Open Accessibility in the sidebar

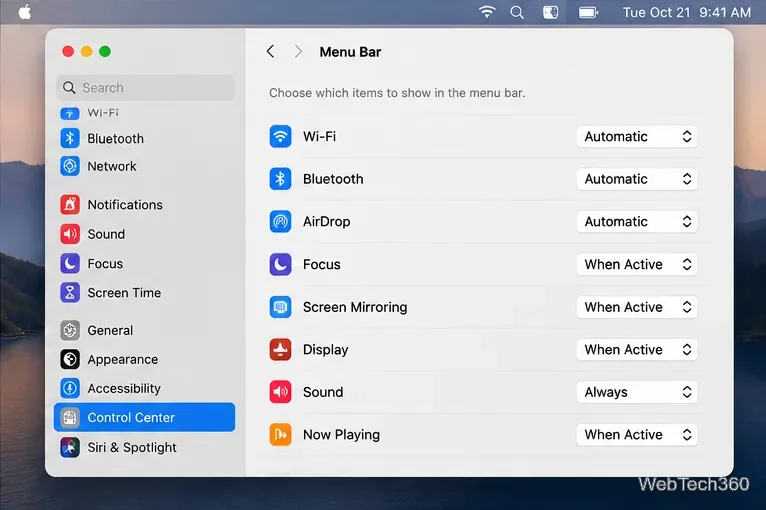(x=145, y=388)
